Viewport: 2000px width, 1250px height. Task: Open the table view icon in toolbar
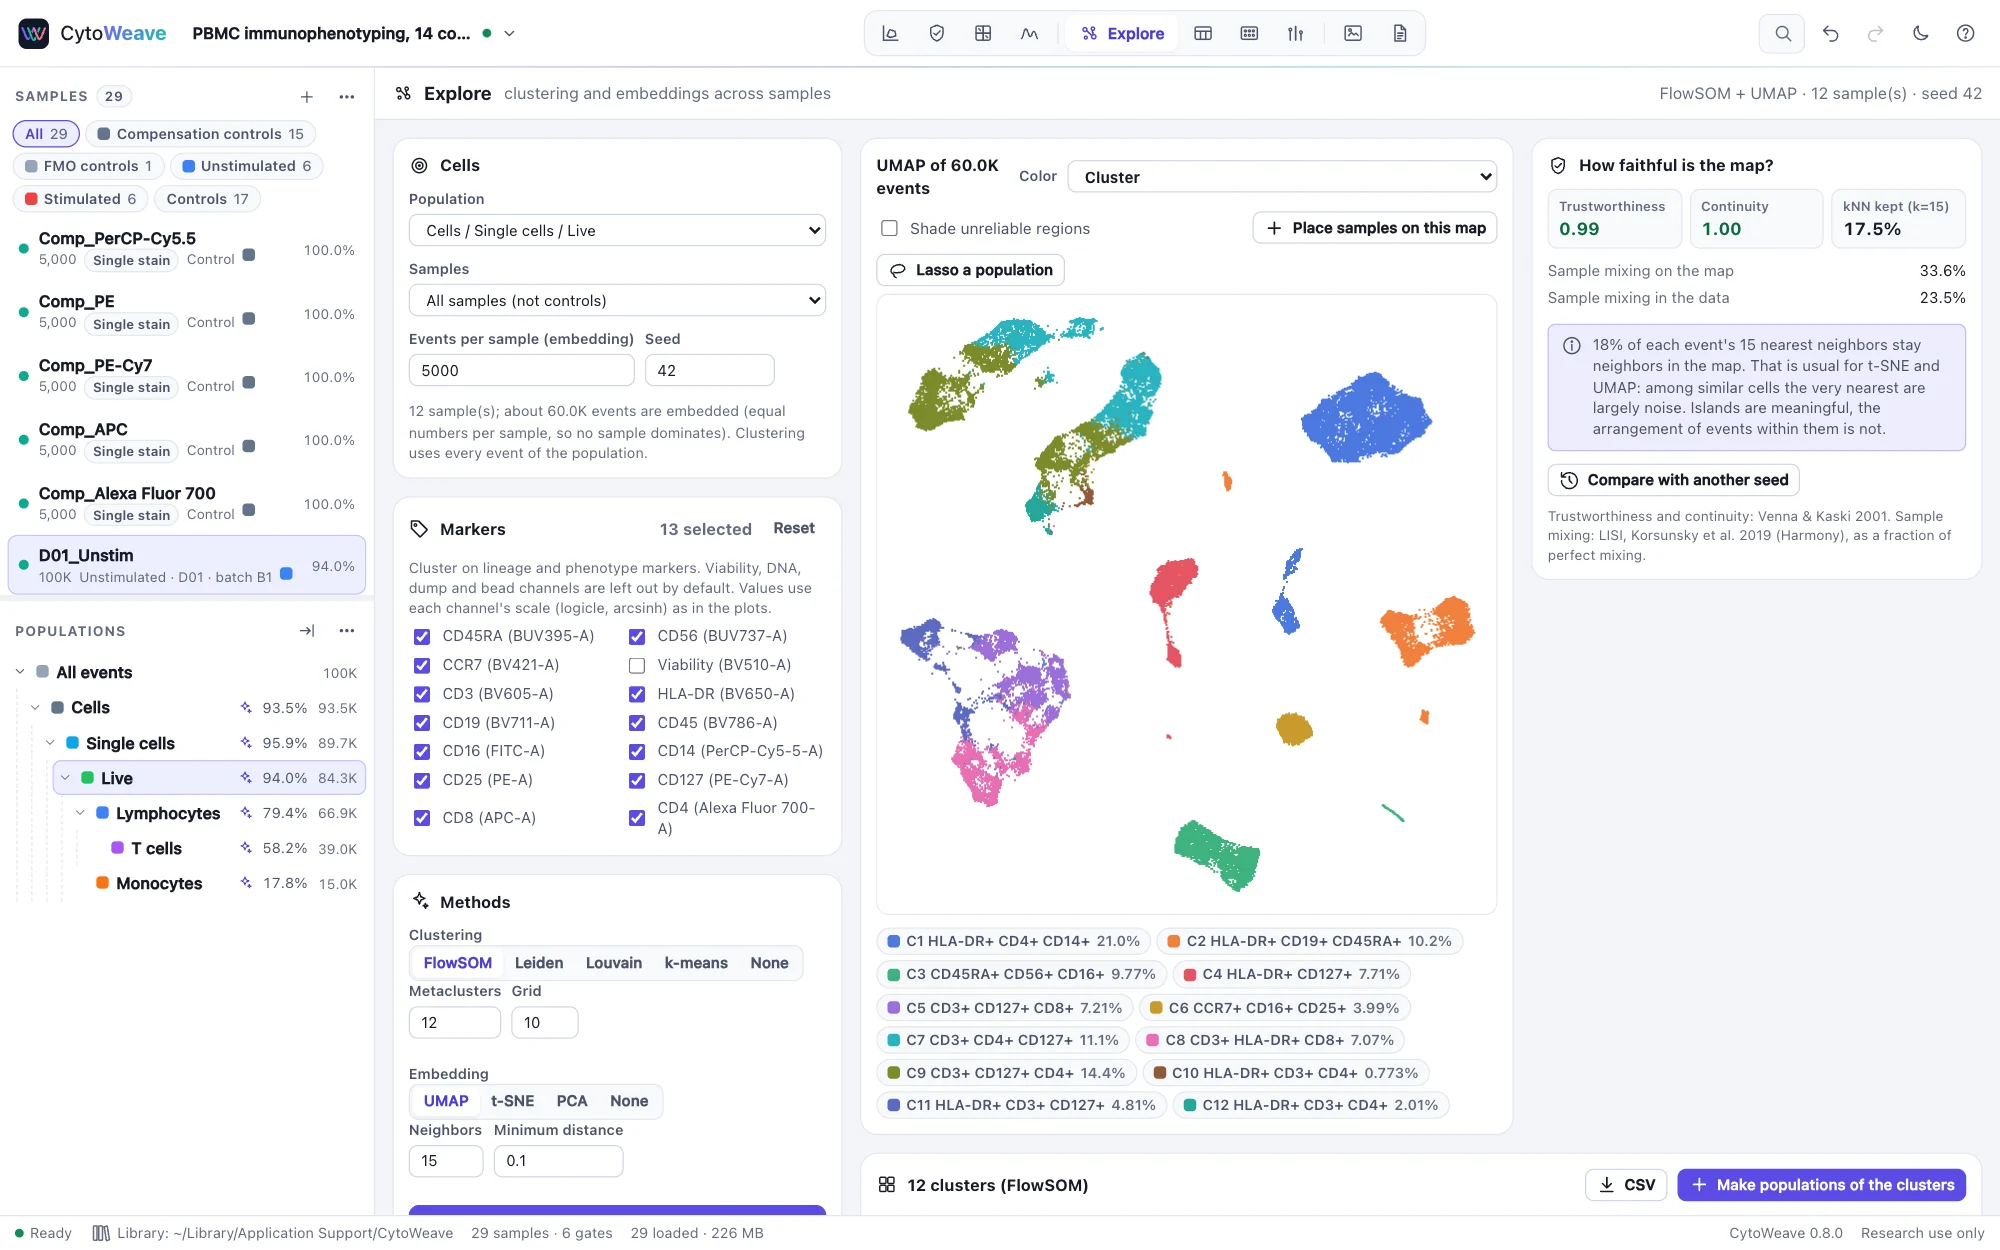coord(1203,34)
